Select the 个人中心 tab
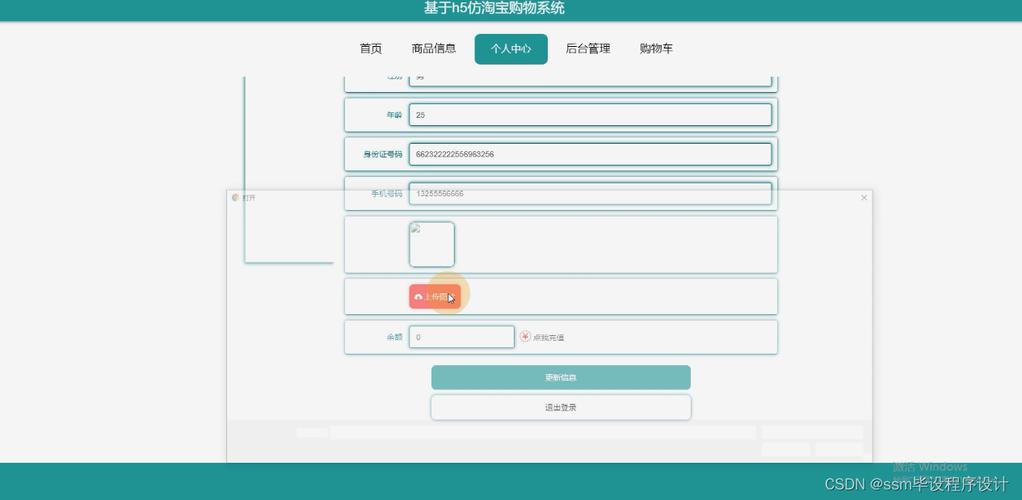1022x500 pixels. 511,49
